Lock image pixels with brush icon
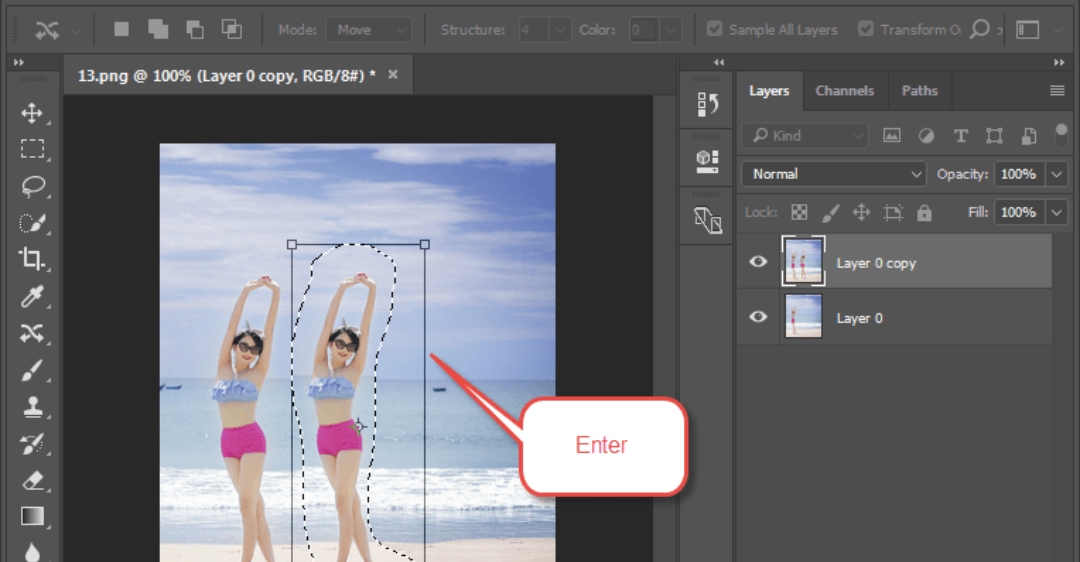This screenshot has width=1080, height=562. tap(831, 212)
